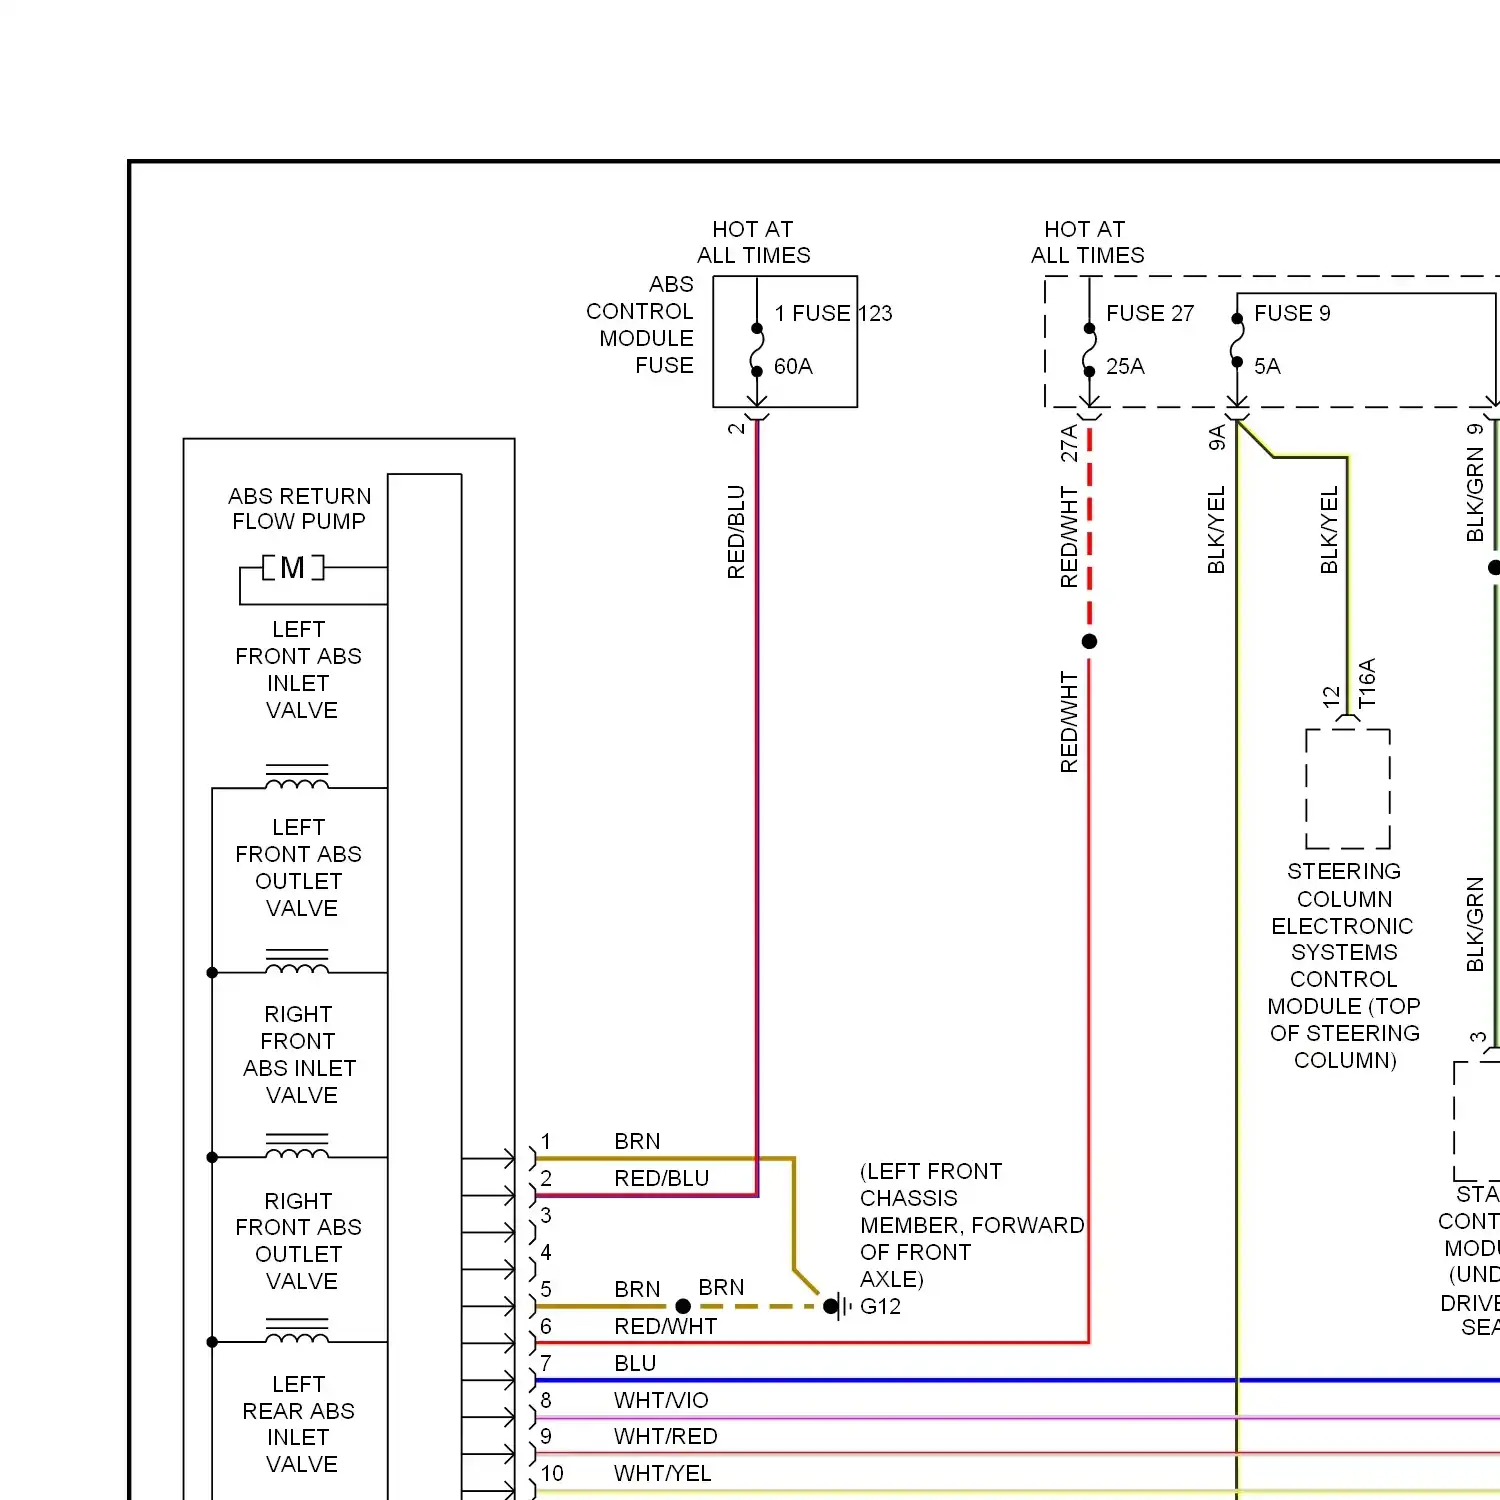Click coil symbol under Right Front ABS Outlet Valve
The width and height of the screenshot is (1500, 1500).
297,1331
